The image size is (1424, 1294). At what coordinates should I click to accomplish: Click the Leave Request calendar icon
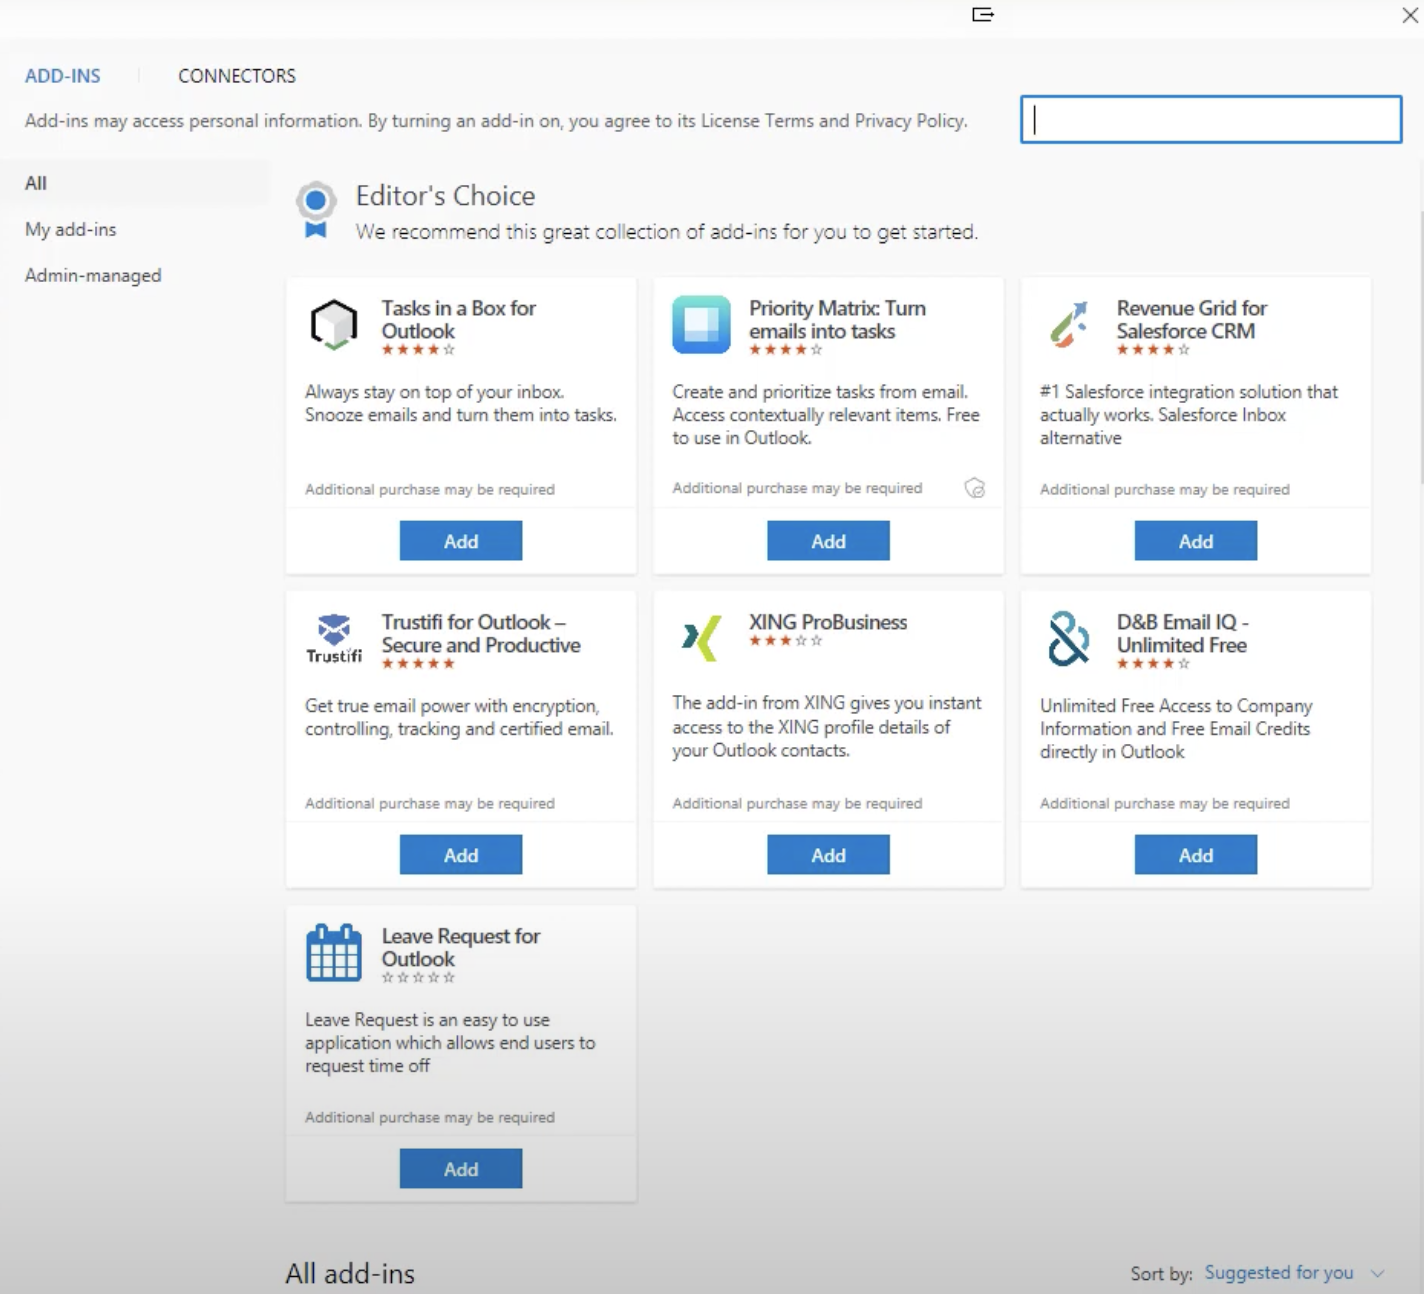pyautogui.click(x=334, y=952)
